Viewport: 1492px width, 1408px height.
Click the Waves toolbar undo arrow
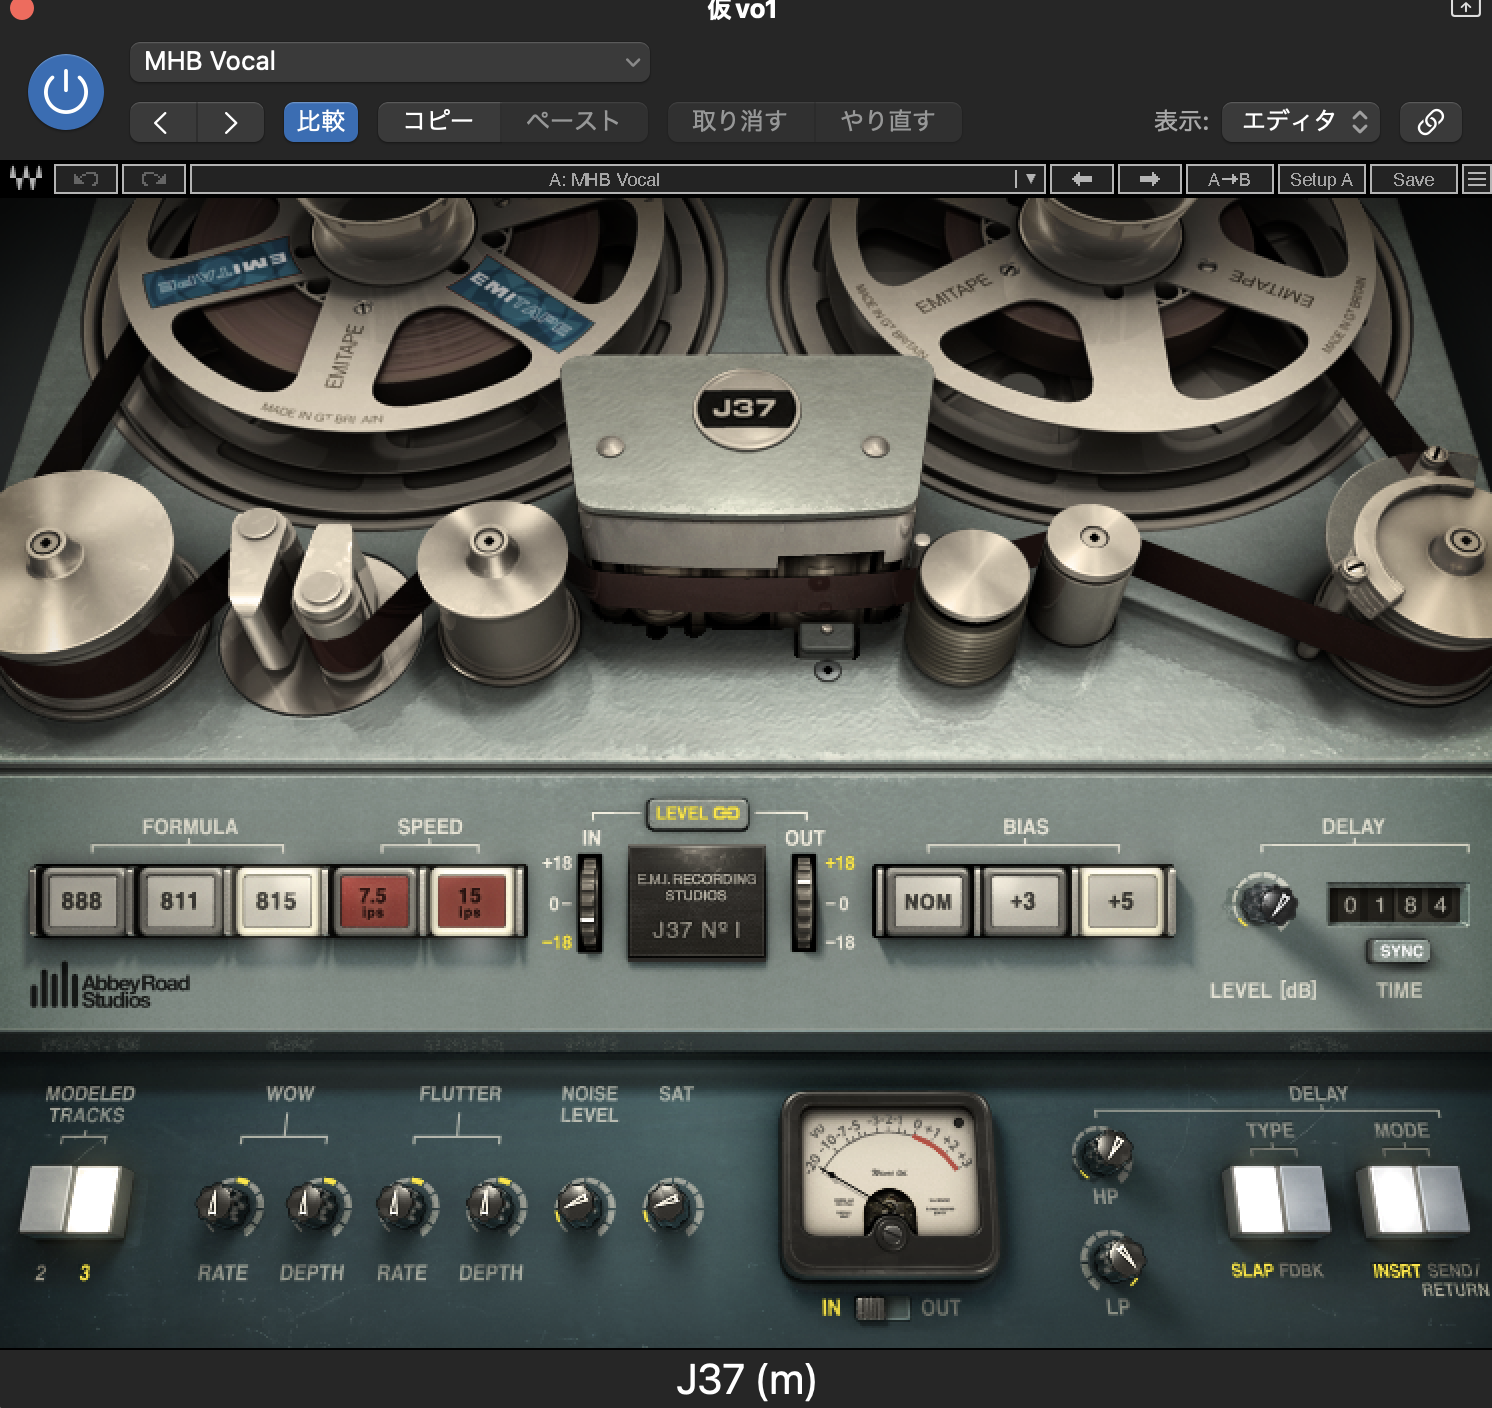click(86, 179)
